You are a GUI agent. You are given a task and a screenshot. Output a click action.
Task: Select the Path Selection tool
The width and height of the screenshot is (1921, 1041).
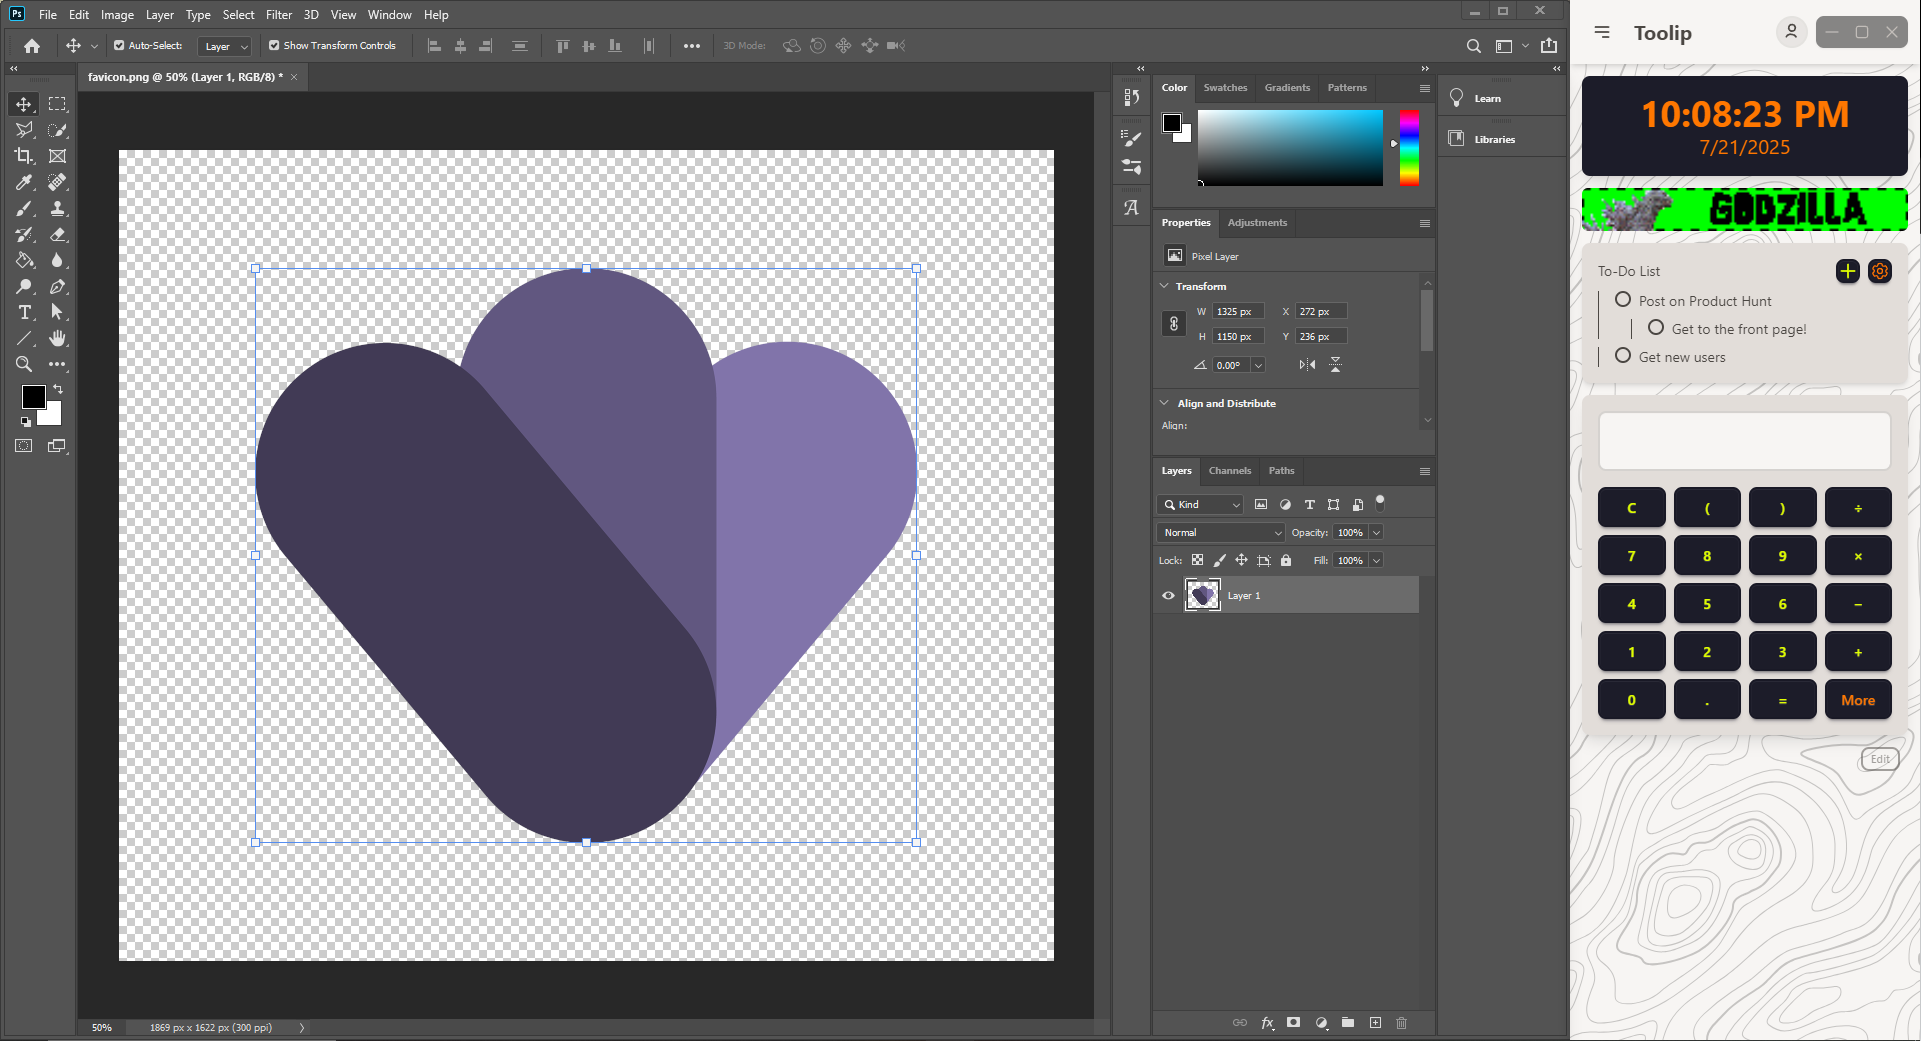(58, 313)
